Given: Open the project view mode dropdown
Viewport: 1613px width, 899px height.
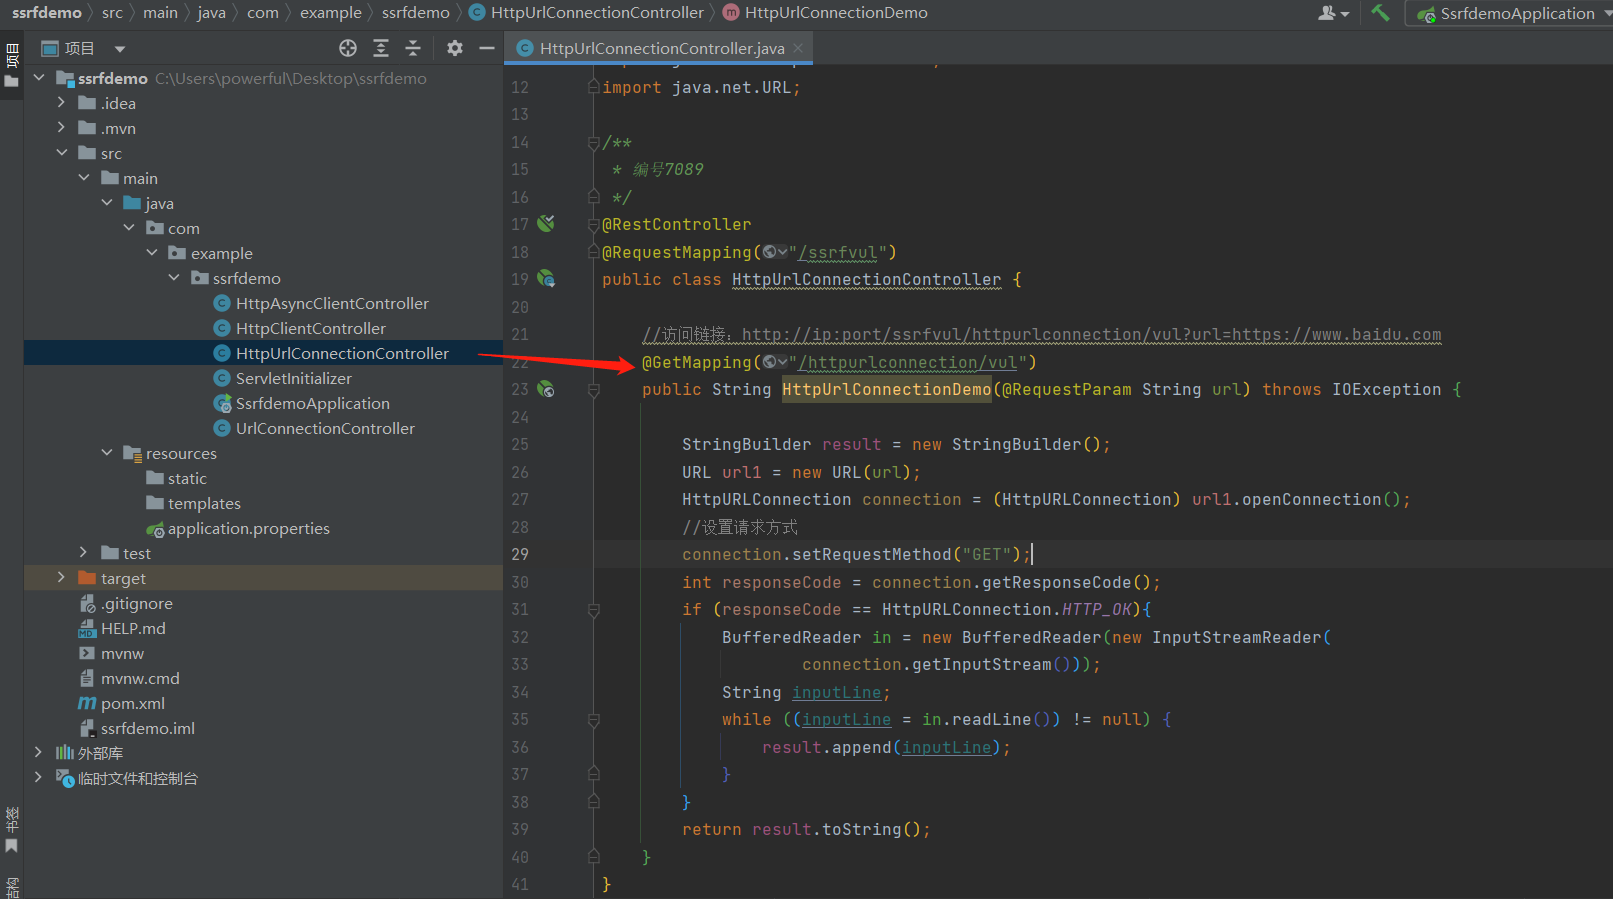Looking at the screenshot, I should click(120, 49).
